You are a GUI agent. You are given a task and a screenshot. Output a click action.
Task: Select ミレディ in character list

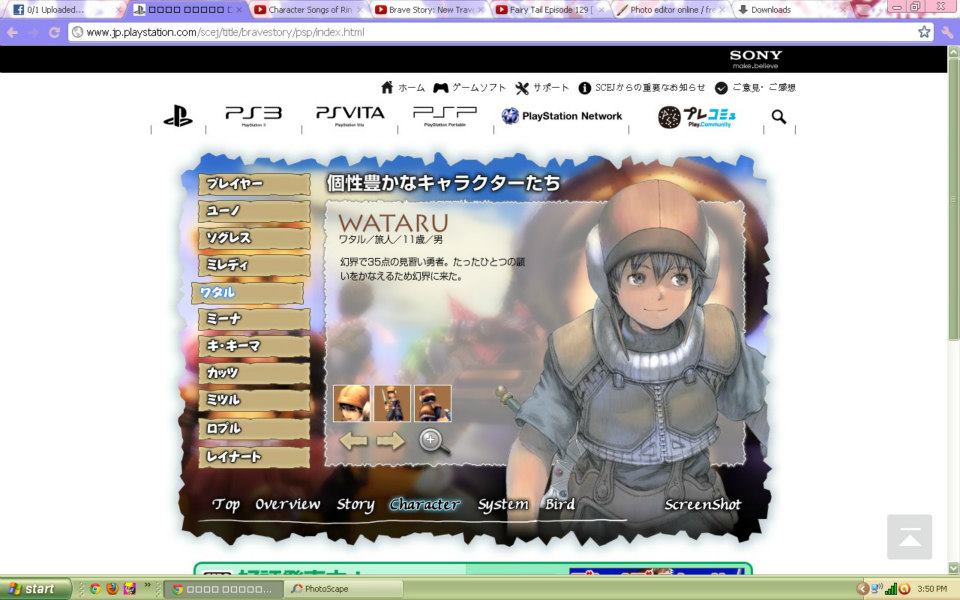[x=254, y=265]
